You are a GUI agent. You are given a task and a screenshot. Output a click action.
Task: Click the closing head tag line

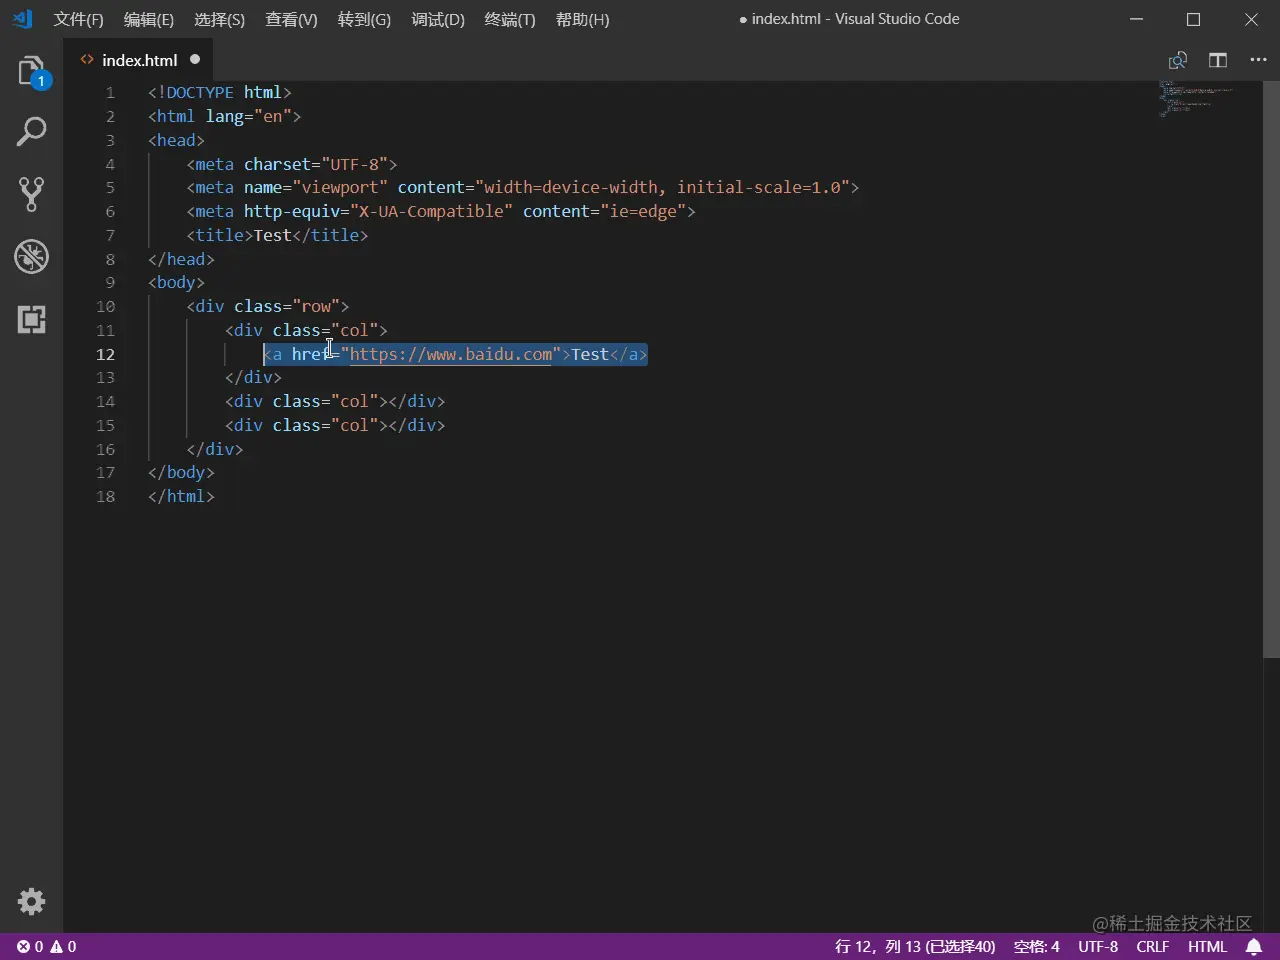pos(181,259)
